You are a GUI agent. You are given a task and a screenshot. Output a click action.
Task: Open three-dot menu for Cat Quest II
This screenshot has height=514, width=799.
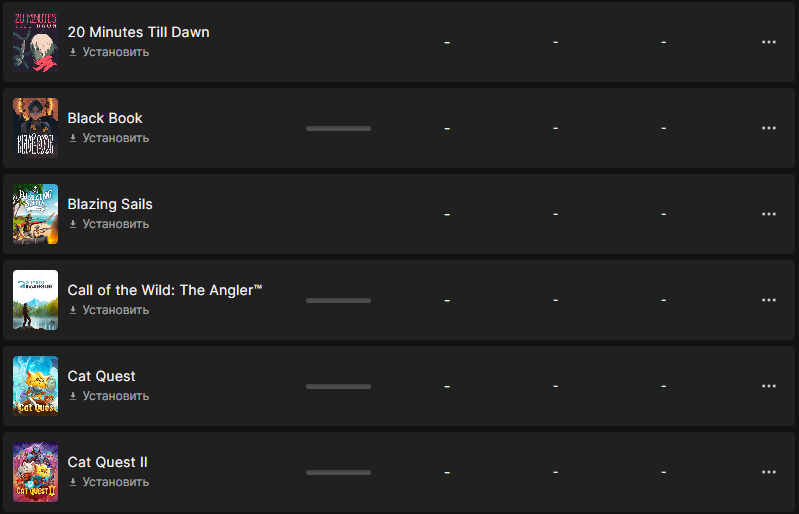[x=768, y=472]
